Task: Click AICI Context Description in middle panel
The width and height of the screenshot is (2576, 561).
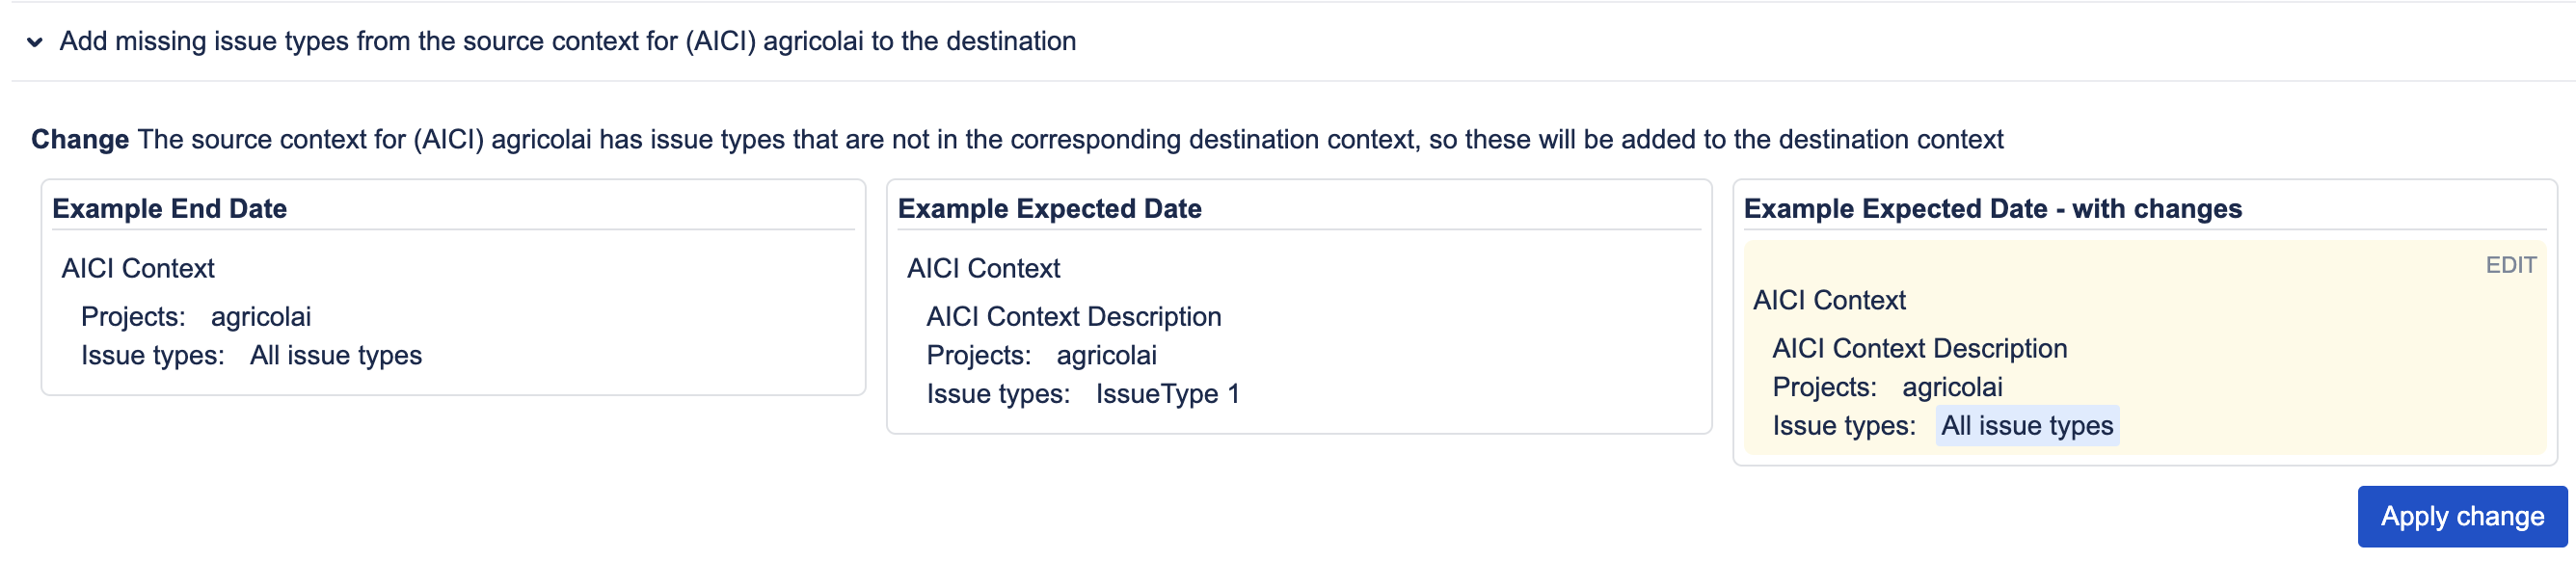Action: [x=1073, y=316]
